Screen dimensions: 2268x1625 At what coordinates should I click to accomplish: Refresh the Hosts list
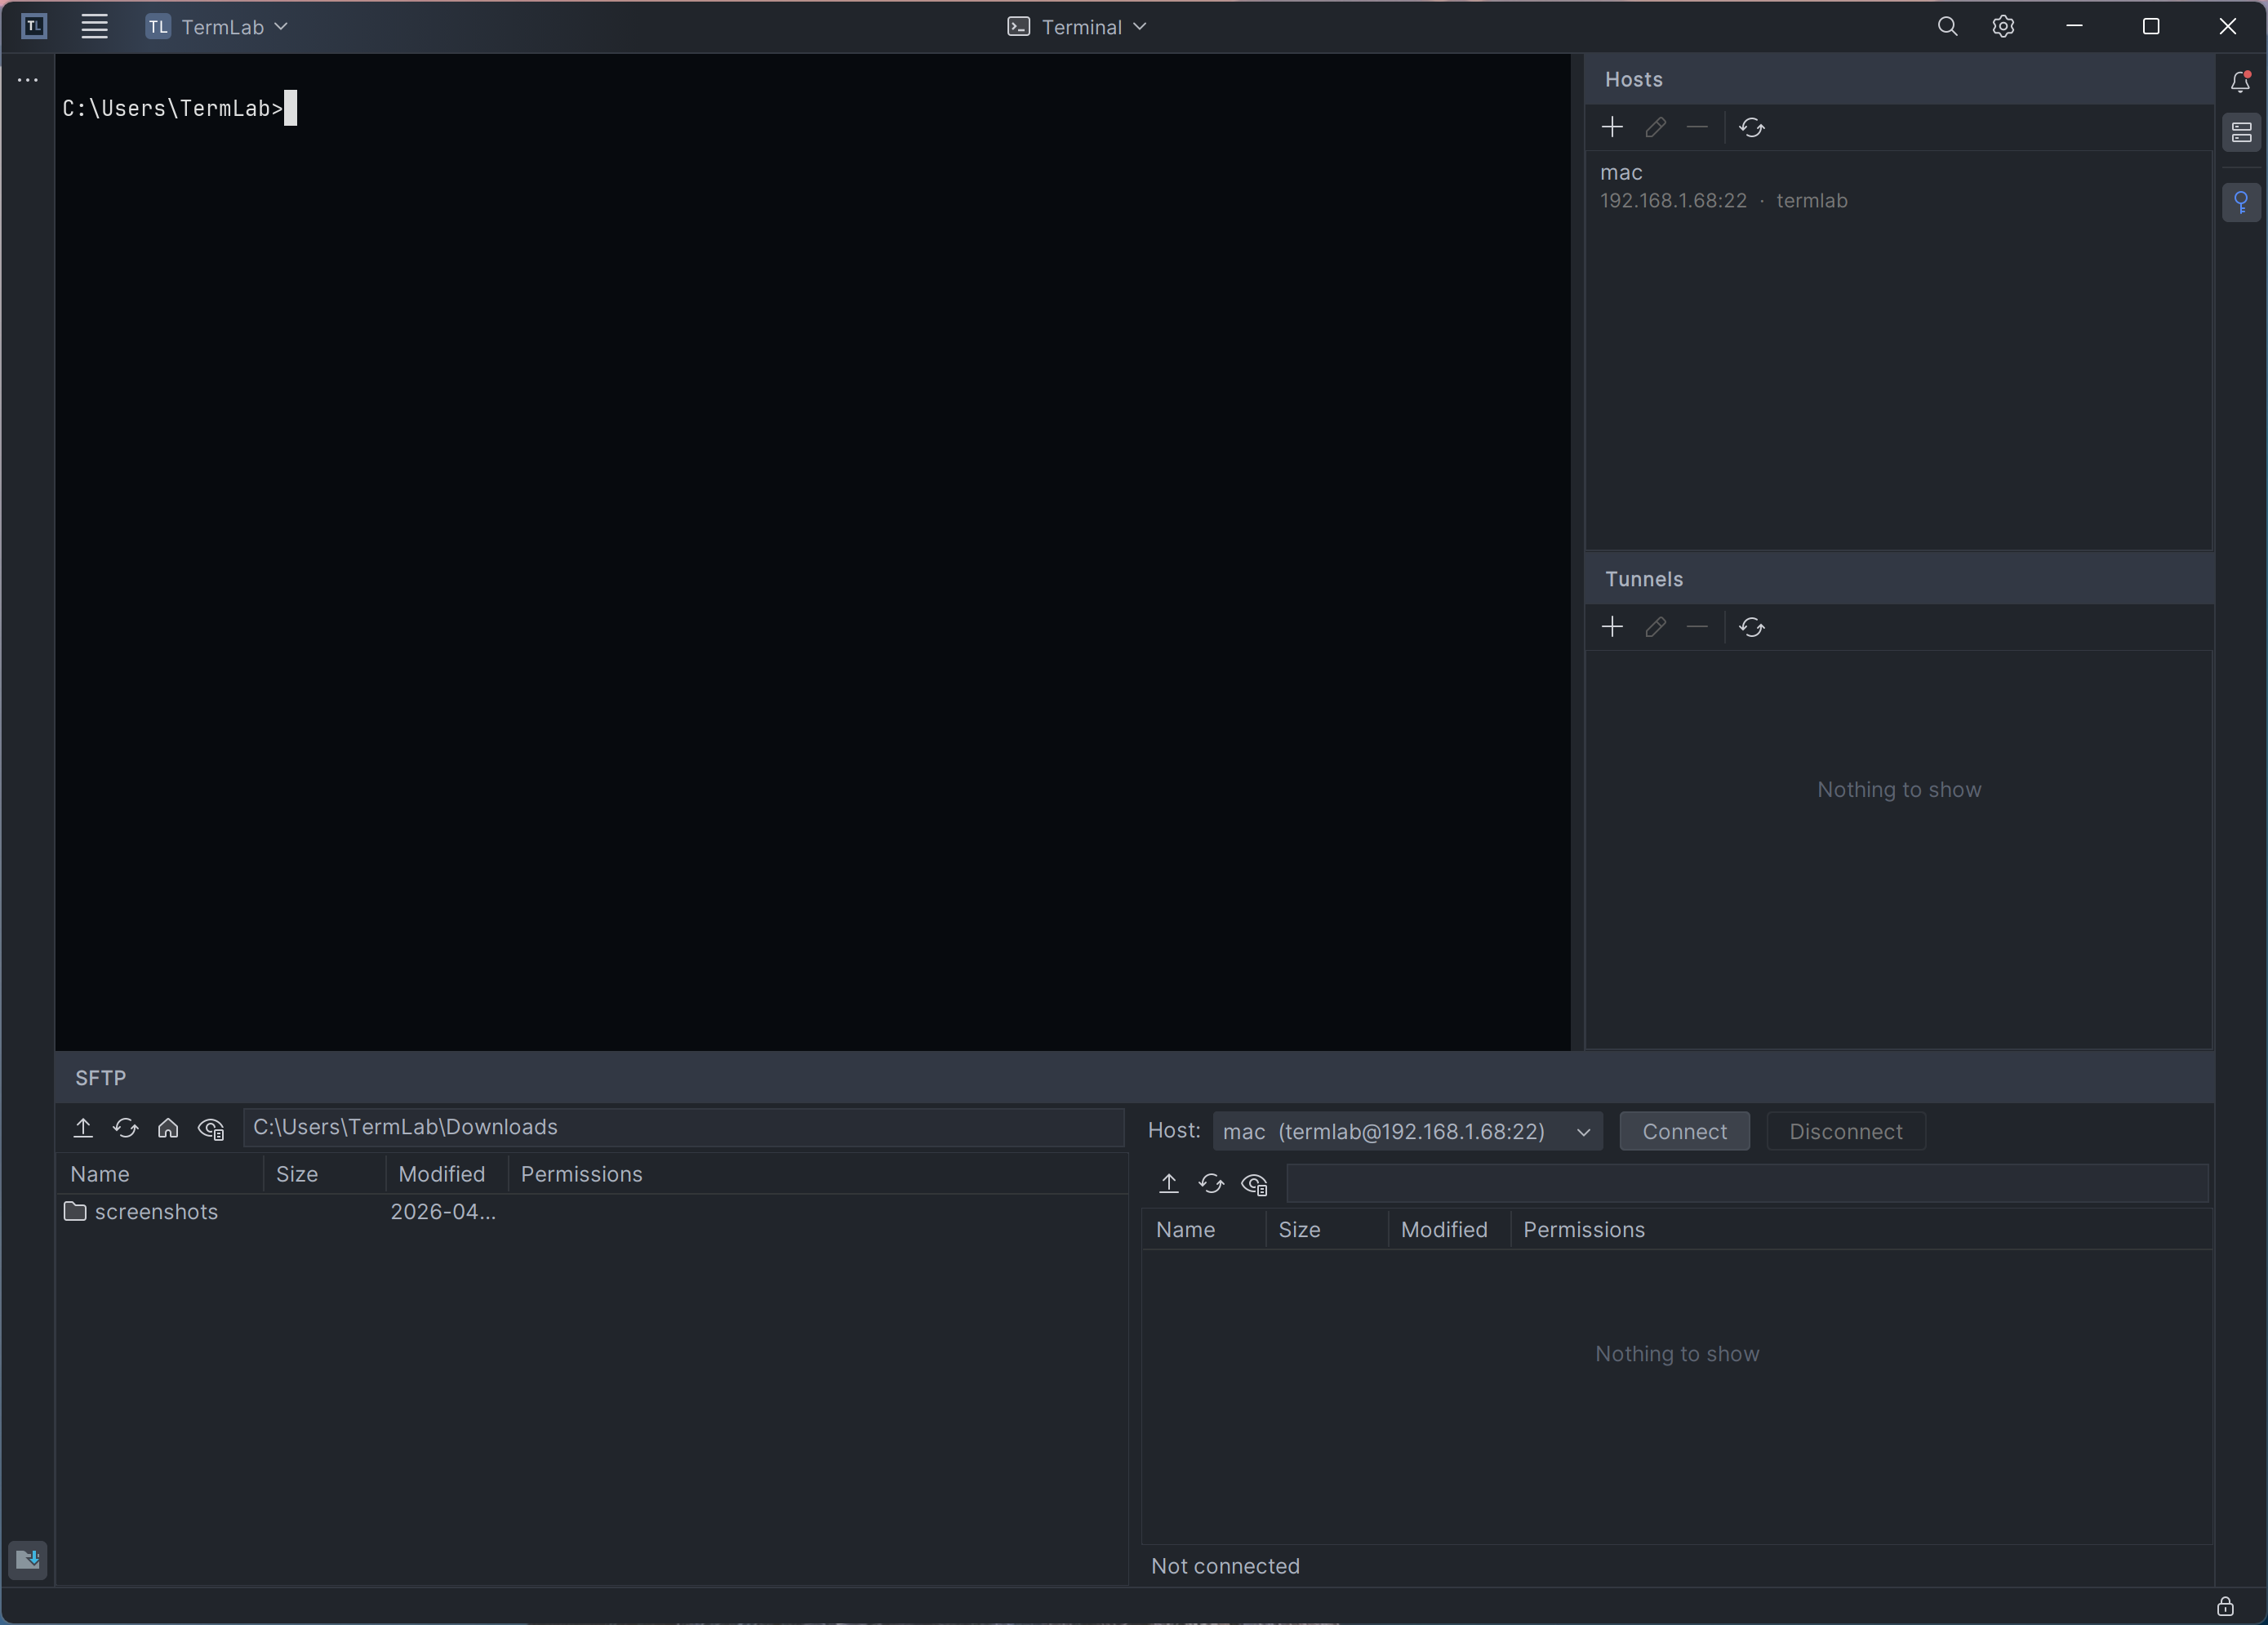[x=1752, y=127]
